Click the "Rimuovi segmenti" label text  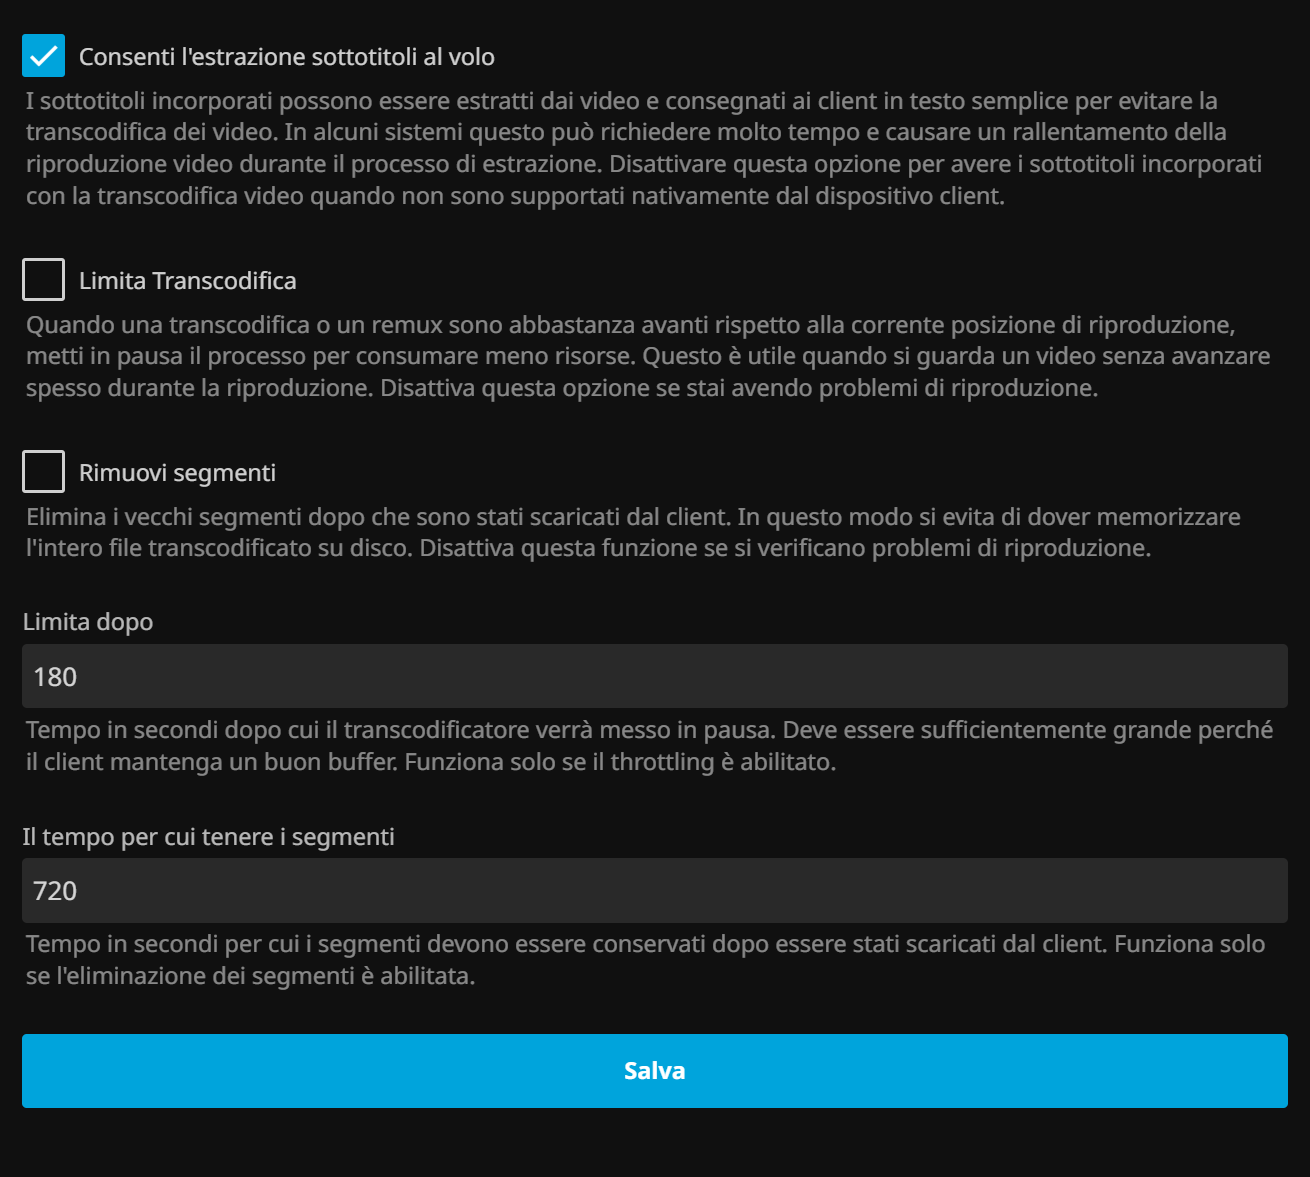(178, 473)
